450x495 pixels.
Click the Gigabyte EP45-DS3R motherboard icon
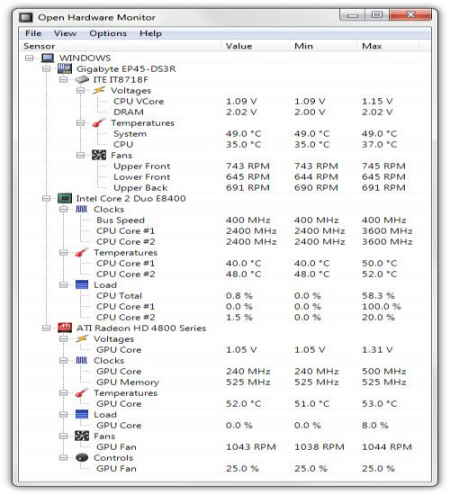pos(65,69)
